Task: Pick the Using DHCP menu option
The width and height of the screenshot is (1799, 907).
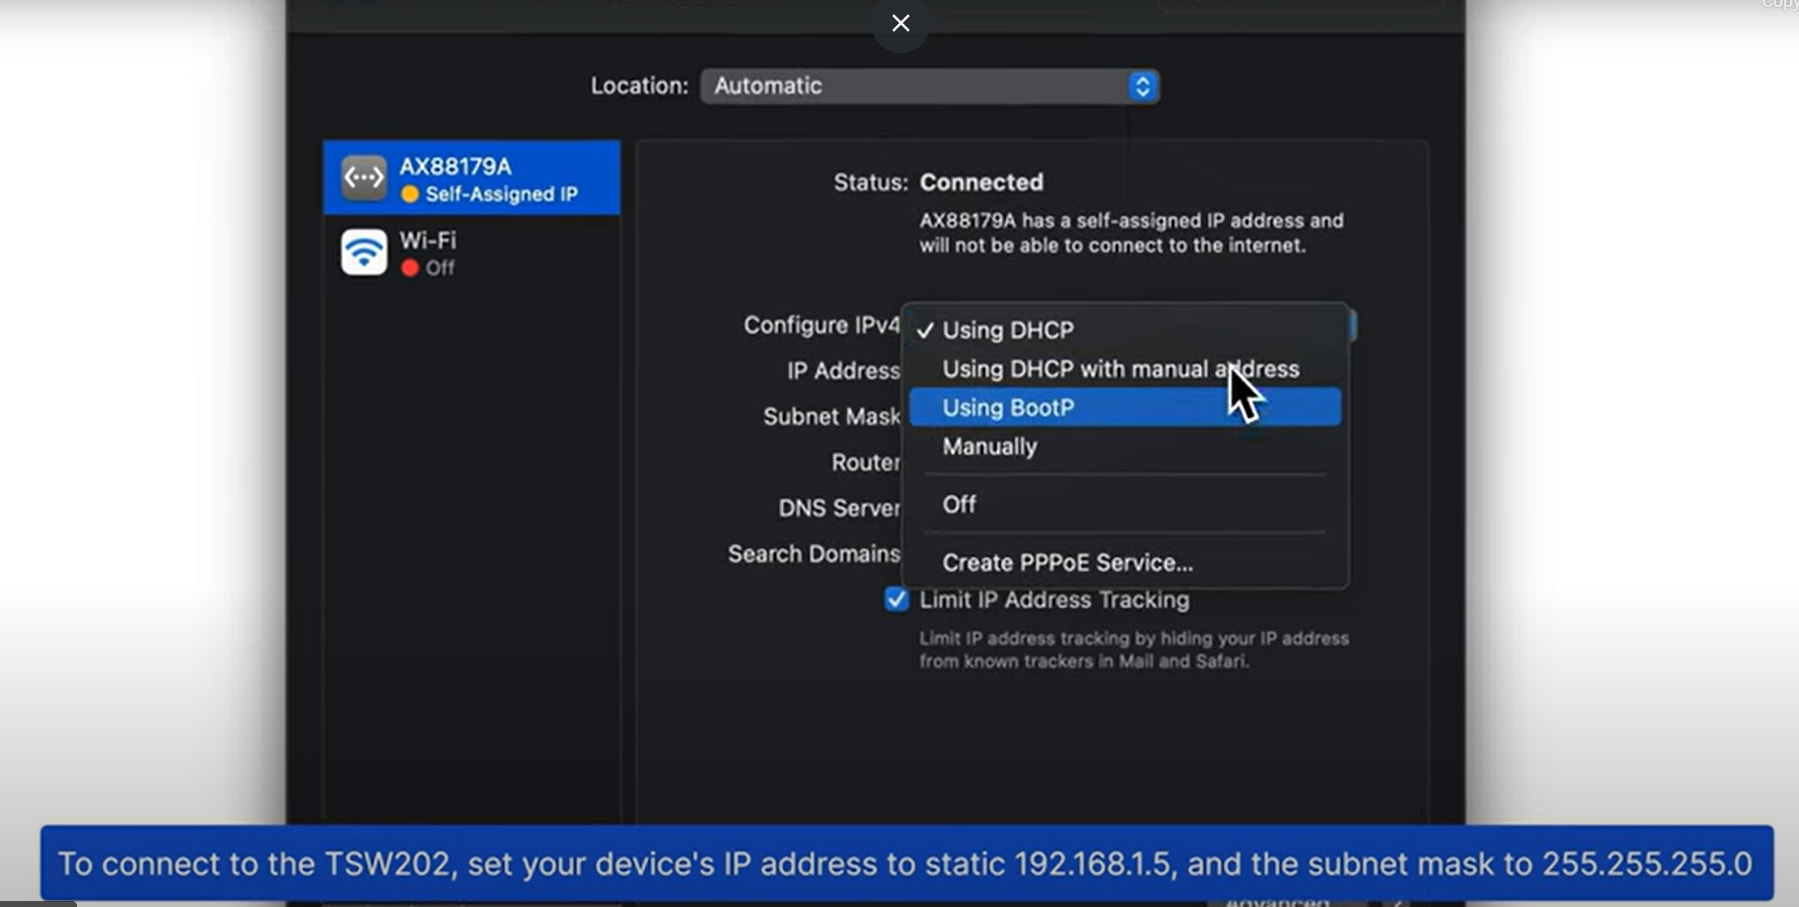Action: click(x=1008, y=331)
